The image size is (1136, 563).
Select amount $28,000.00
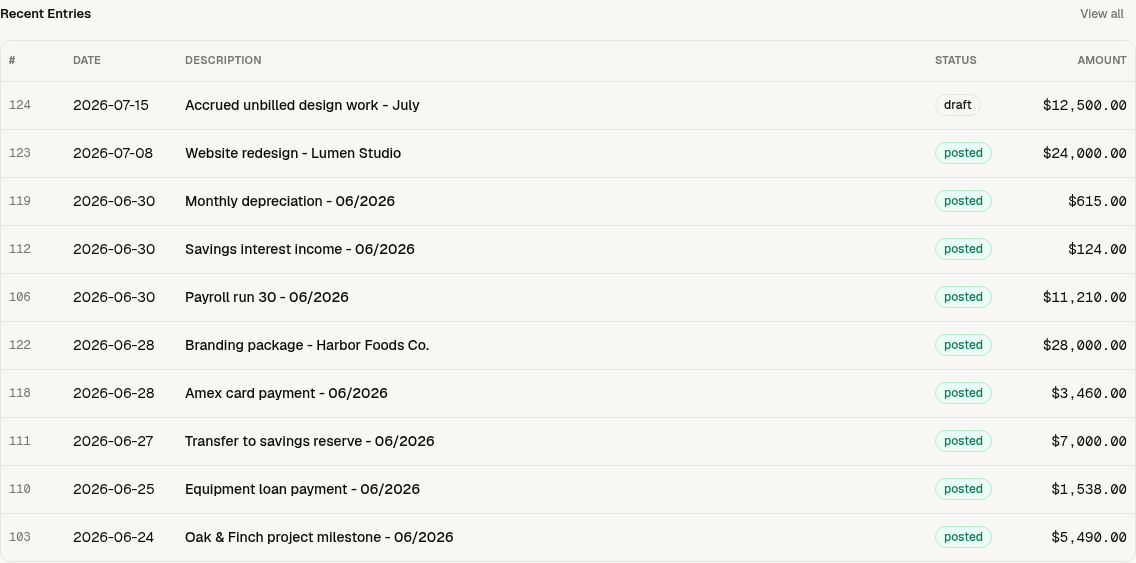(1085, 345)
